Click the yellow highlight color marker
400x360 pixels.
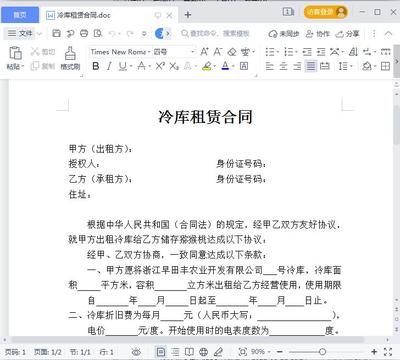click(x=207, y=66)
